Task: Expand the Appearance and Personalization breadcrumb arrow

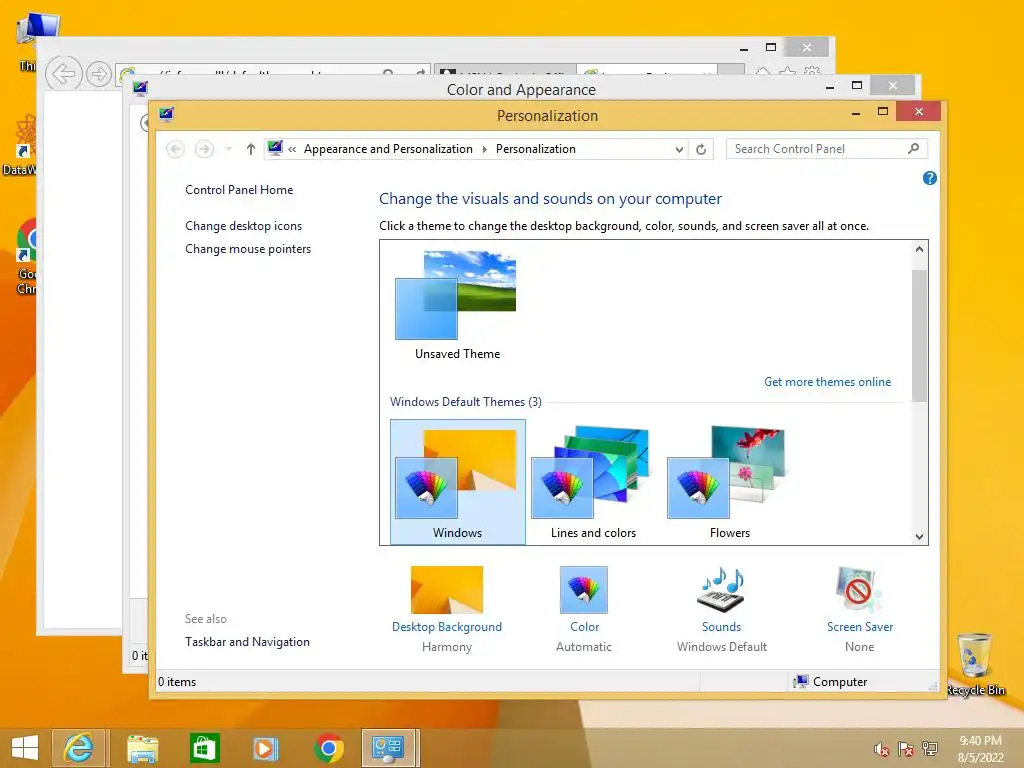Action: pyautogui.click(x=485, y=150)
